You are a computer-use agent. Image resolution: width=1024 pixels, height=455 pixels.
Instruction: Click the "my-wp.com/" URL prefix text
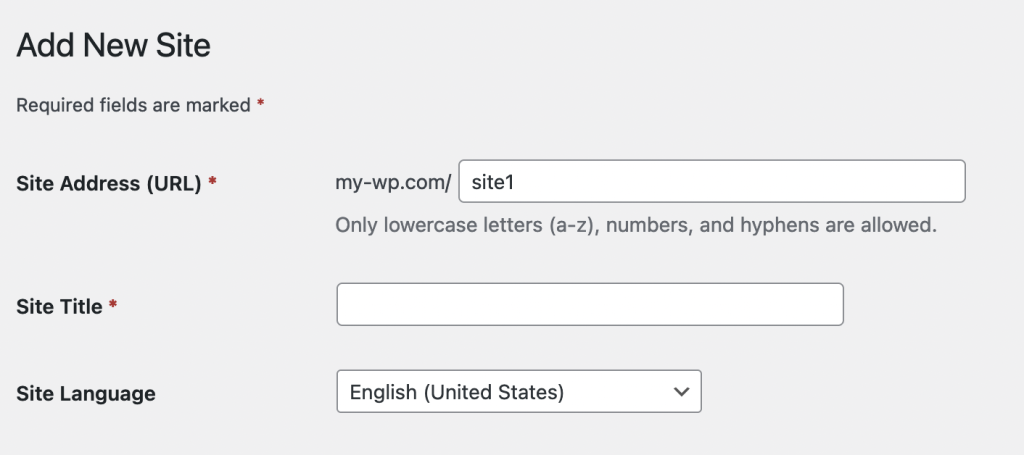point(393,183)
